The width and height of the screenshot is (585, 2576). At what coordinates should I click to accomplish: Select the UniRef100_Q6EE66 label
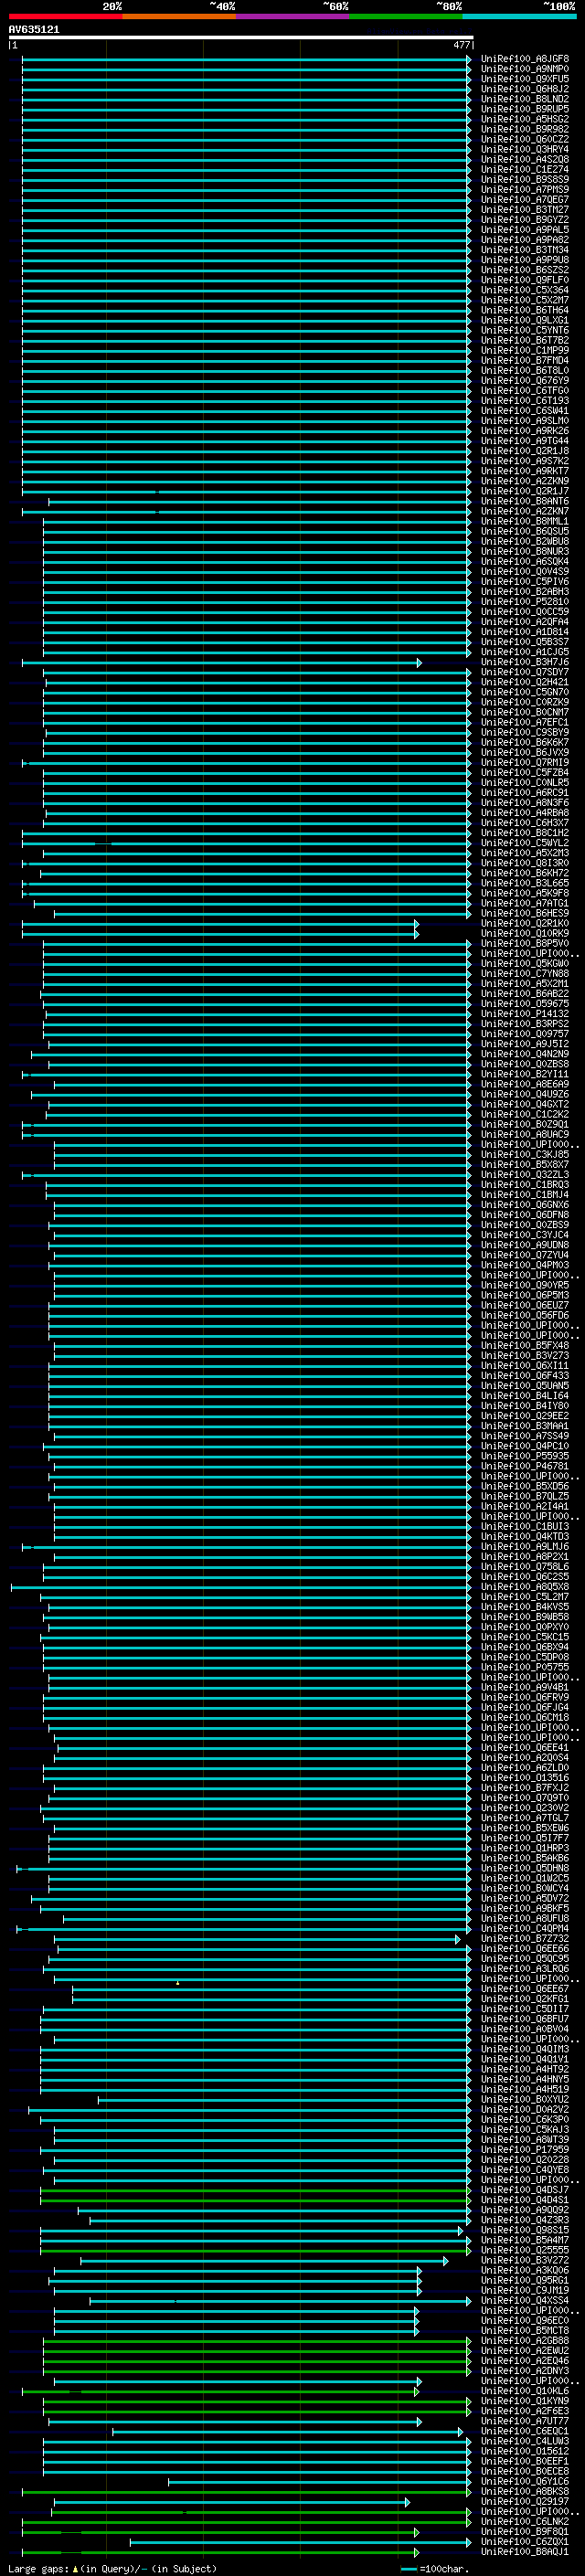tap(525, 1948)
